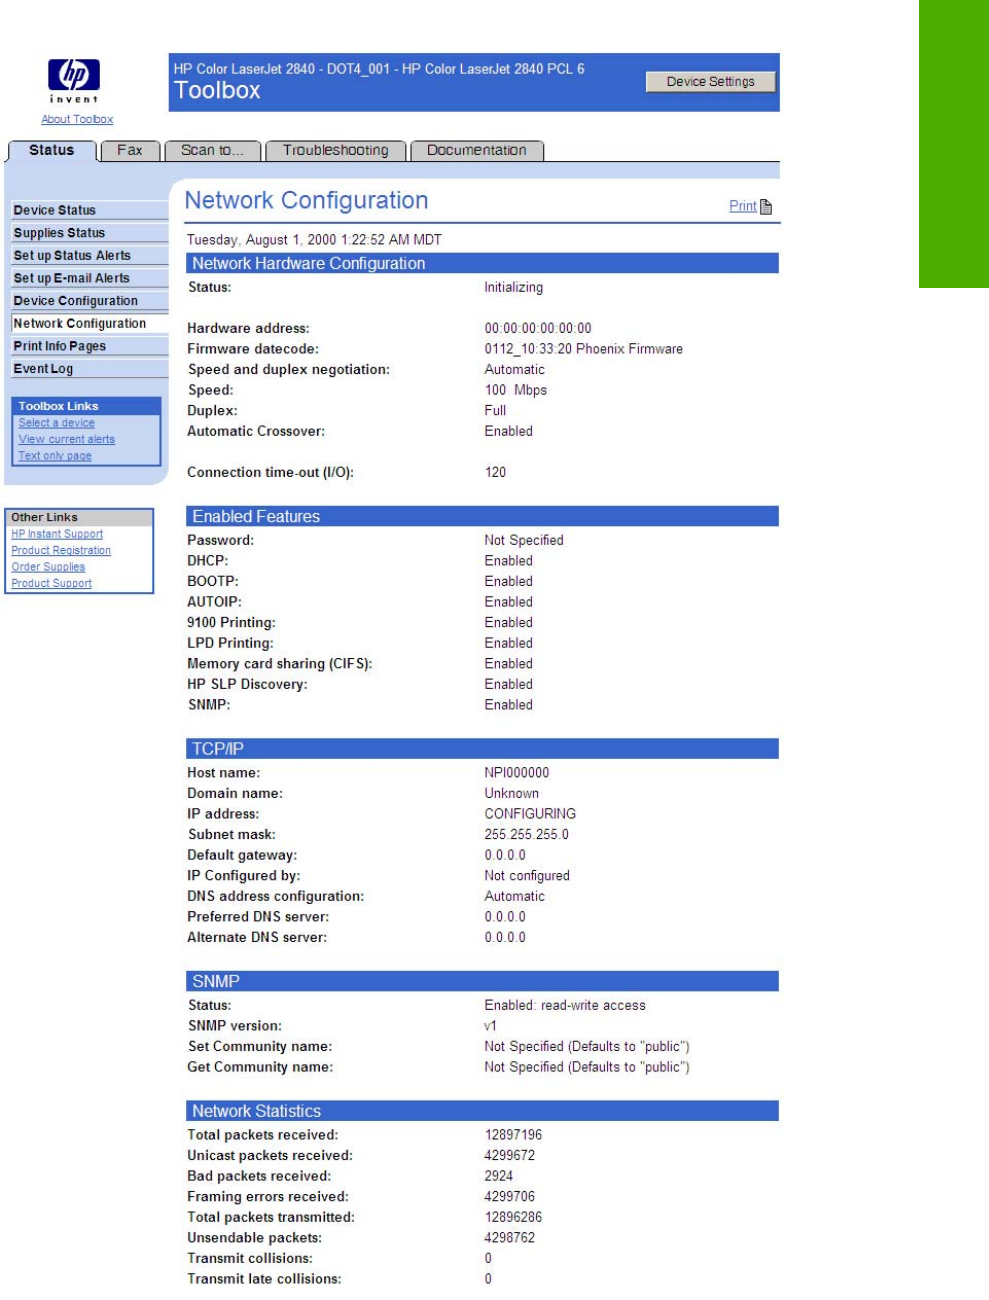This screenshot has height=1300, width=989.
Task: Select the Status tab
Action: pyautogui.click(x=52, y=151)
